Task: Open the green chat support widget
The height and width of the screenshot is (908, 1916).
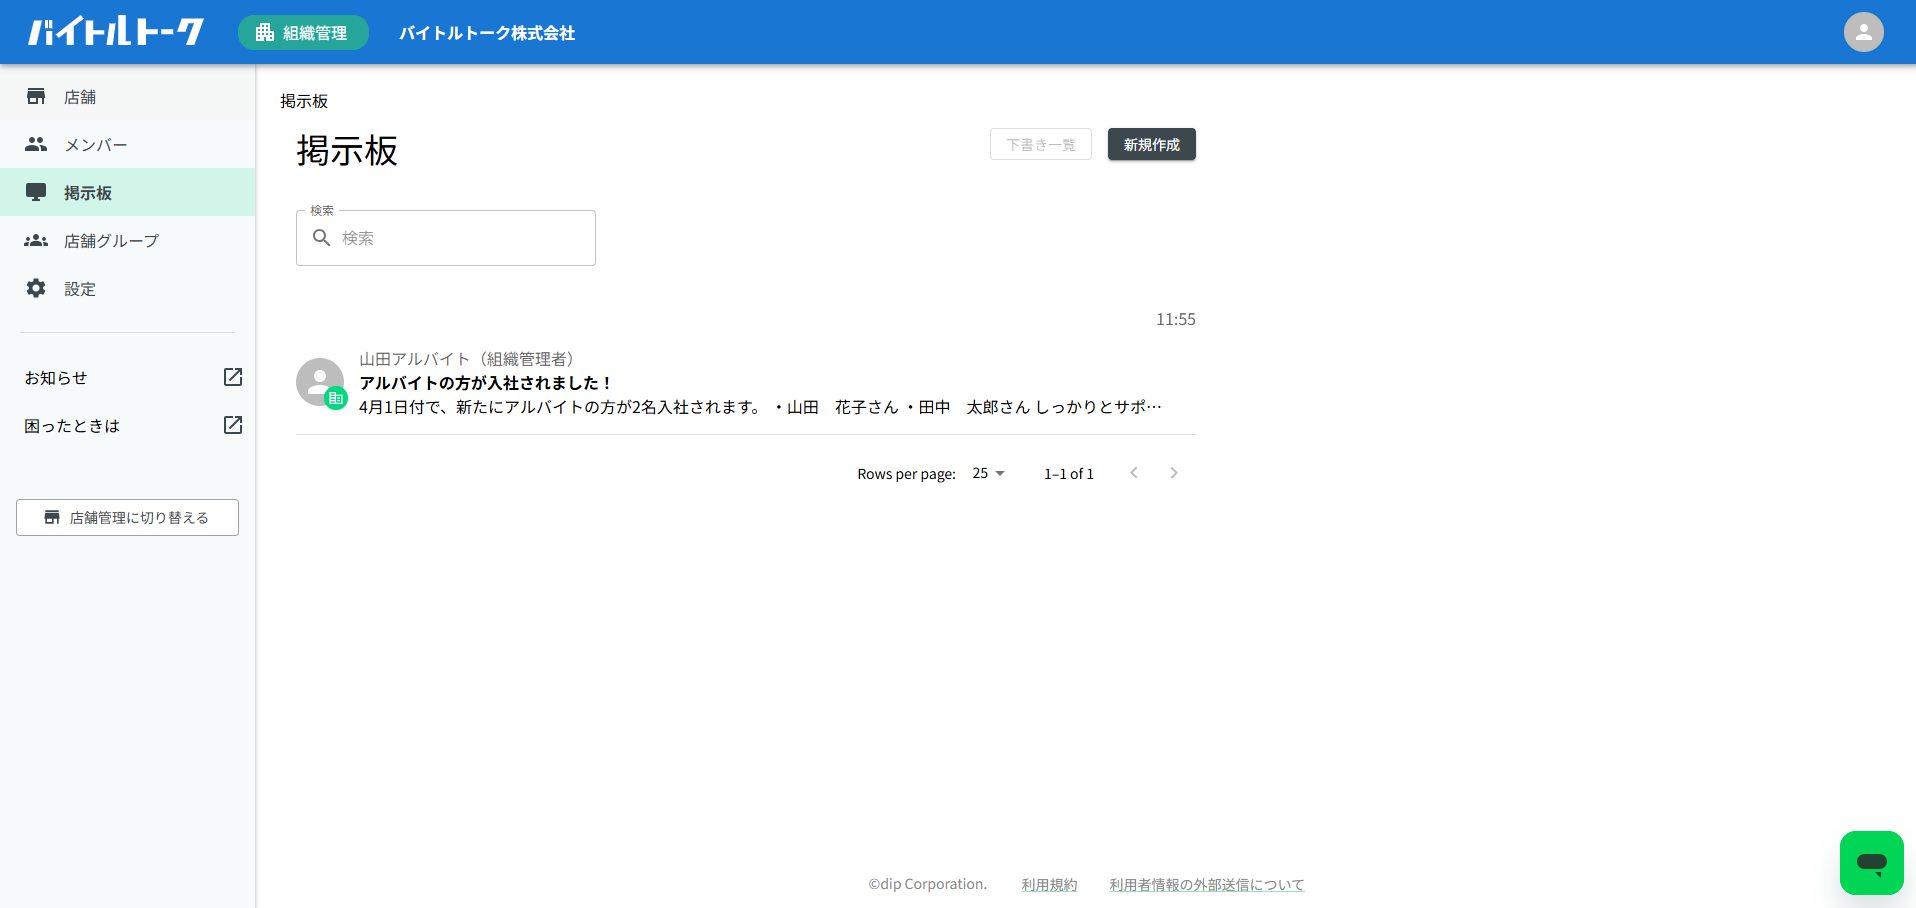Action: click(x=1871, y=862)
